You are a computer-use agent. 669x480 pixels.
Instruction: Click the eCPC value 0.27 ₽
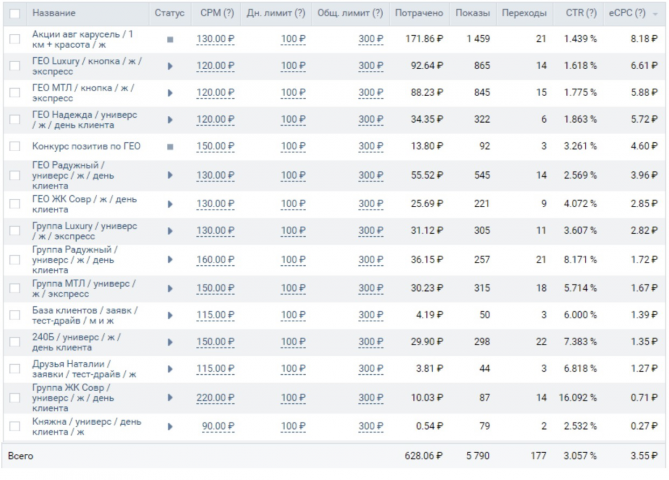tap(644, 426)
